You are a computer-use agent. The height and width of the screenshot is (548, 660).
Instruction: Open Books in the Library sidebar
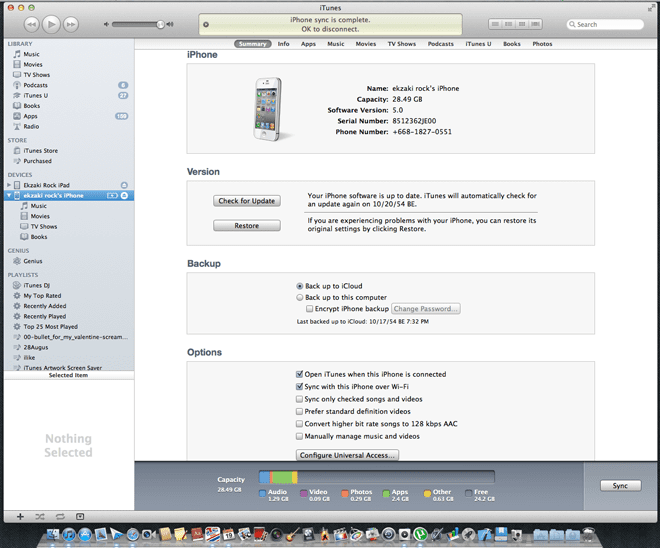click(32, 106)
